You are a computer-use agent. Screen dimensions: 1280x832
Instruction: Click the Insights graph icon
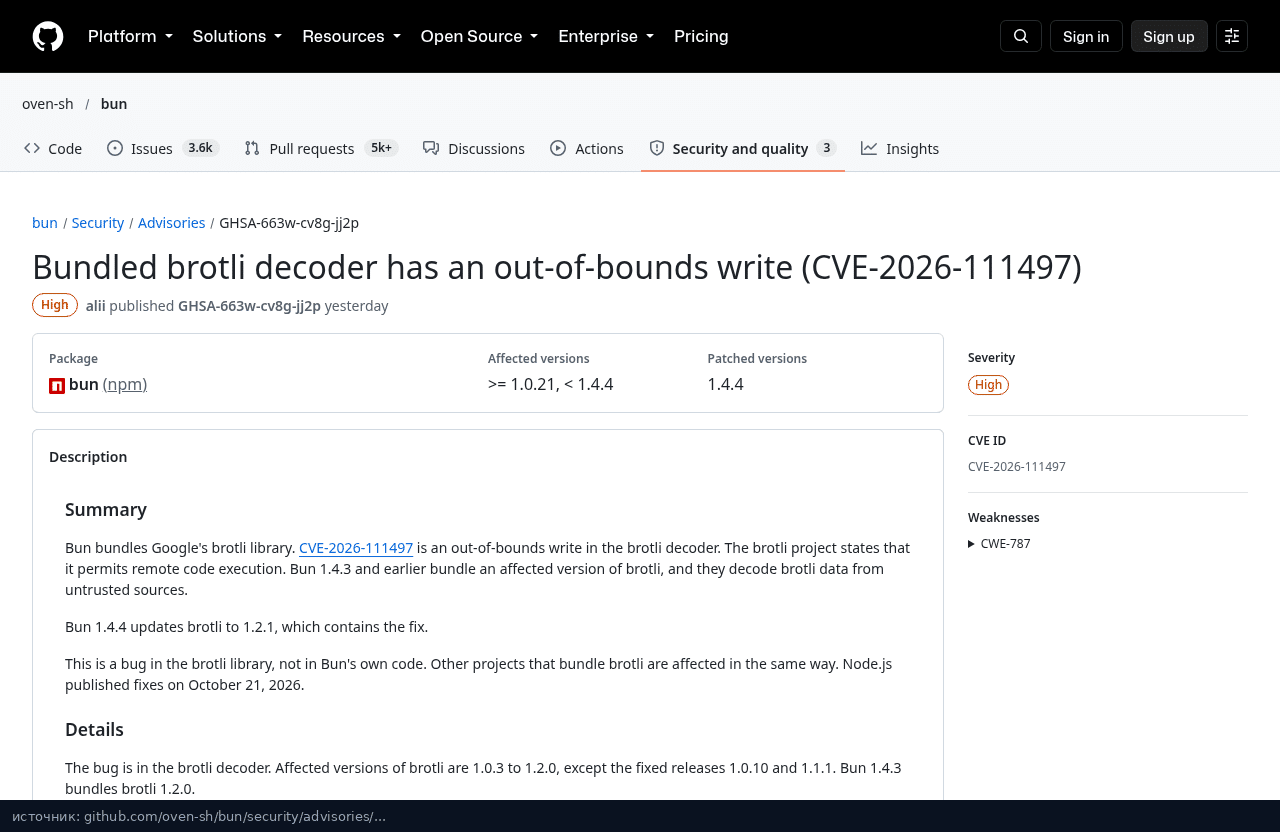click(869, 148)
